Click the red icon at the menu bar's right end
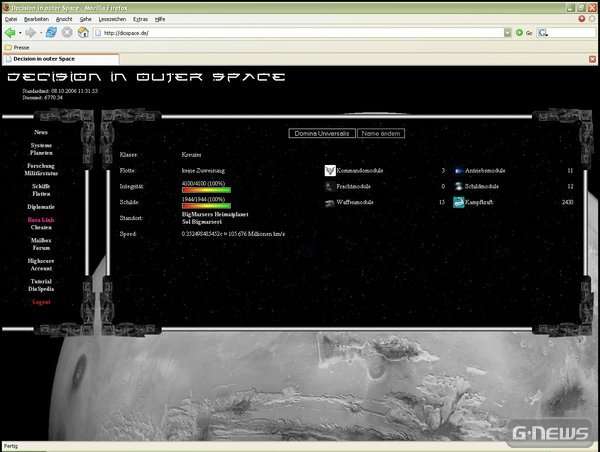The height and width of the screenshot is (452, 600). pyautogui.click(x=582, y=19)
